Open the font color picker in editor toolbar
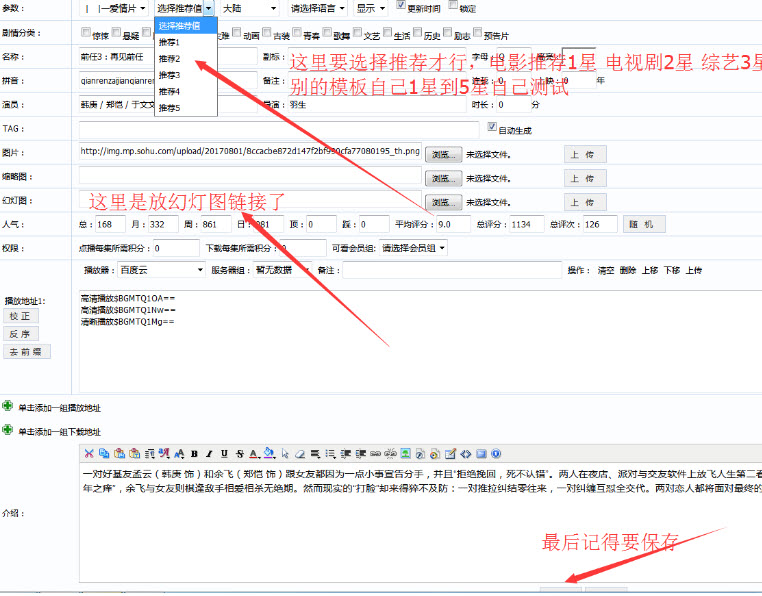 point(254,454)
